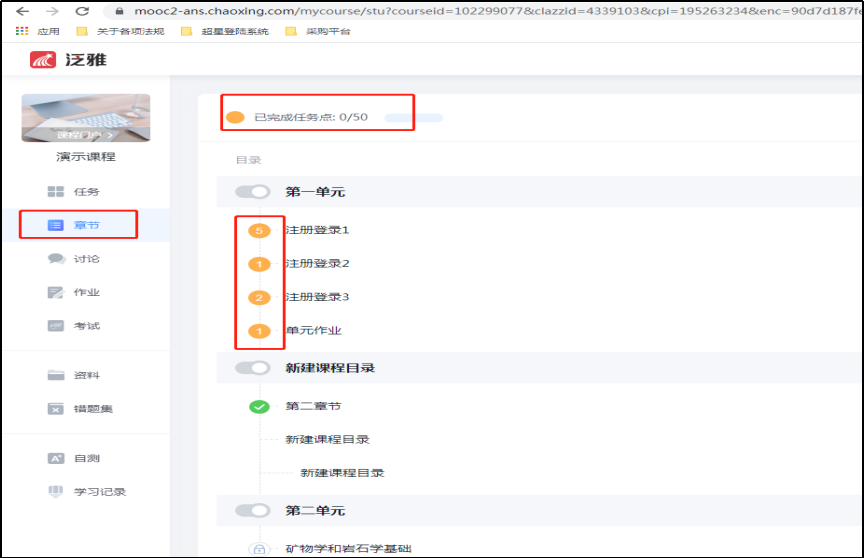Open chapter 注册登录3 in the list
The image size is (864, 558).
(317, 297)
